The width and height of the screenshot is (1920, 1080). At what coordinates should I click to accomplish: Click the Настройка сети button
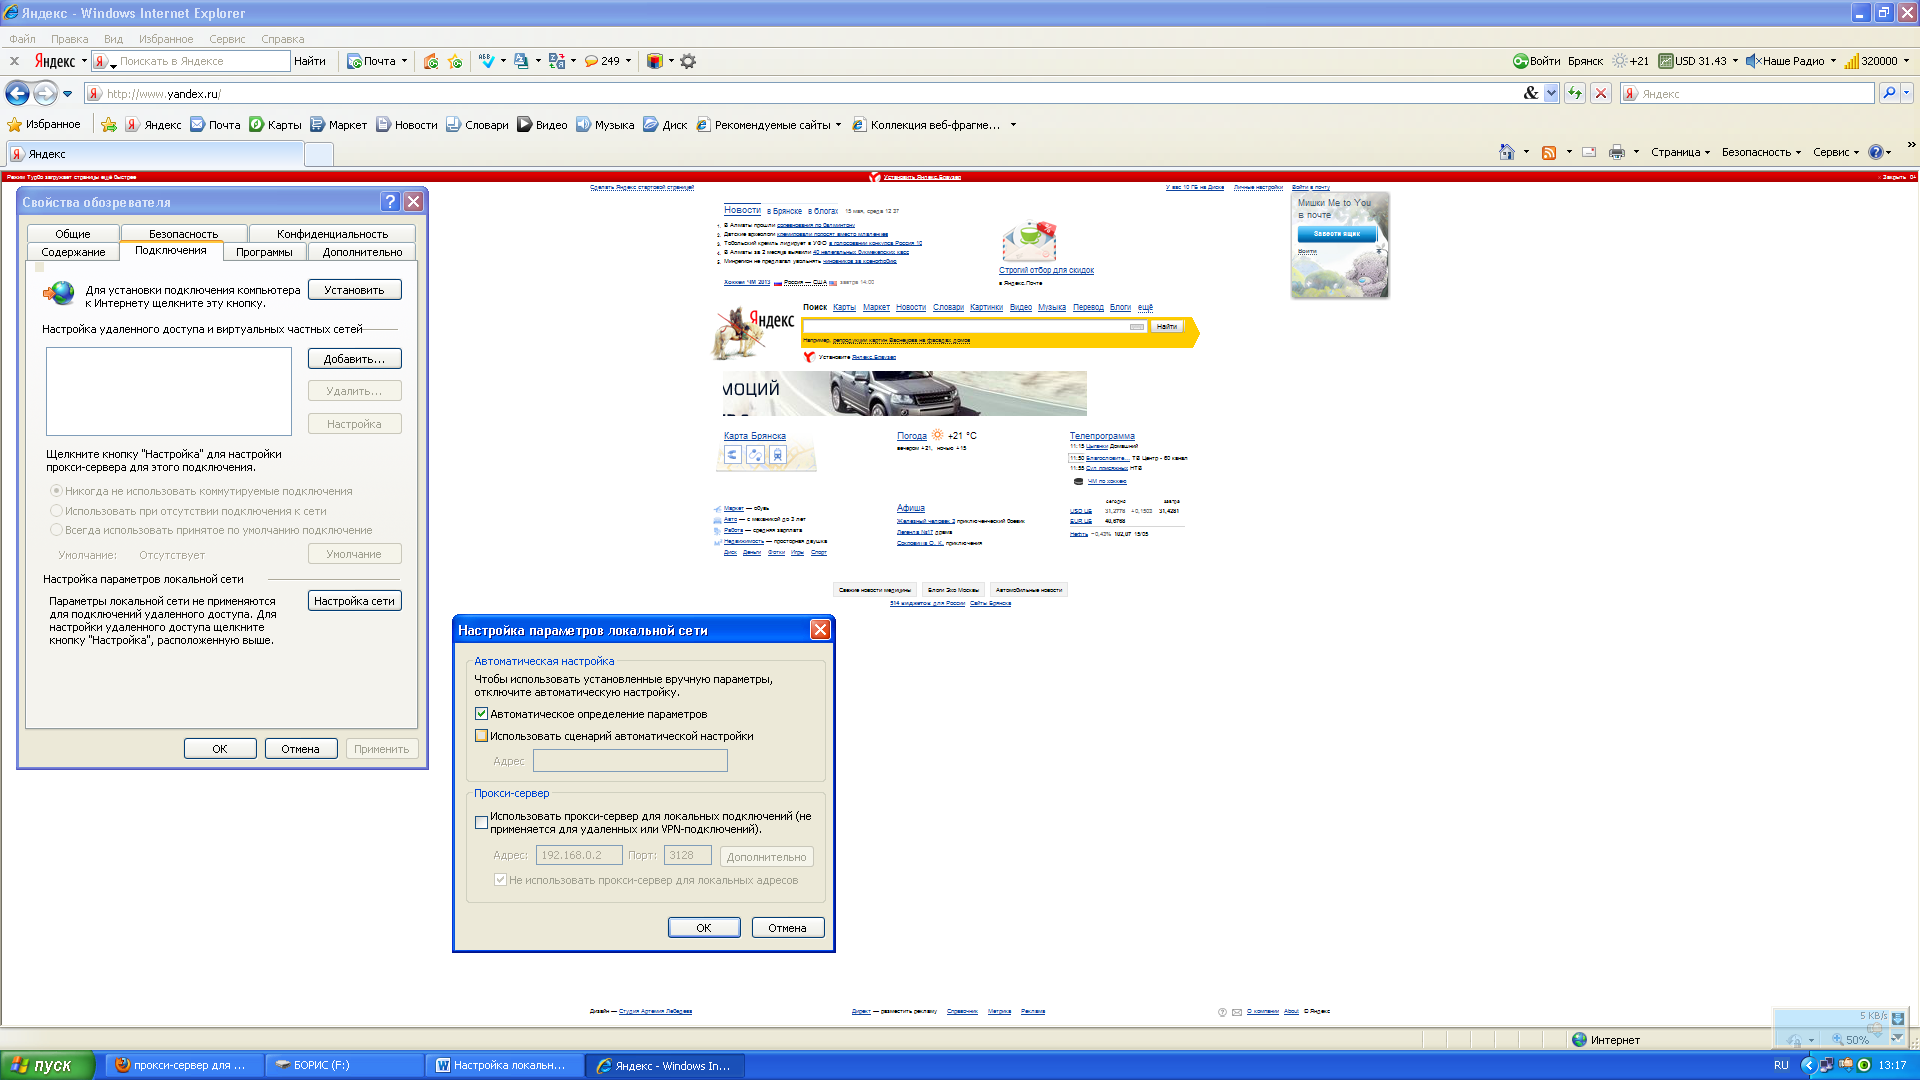[x=354, y=601]
